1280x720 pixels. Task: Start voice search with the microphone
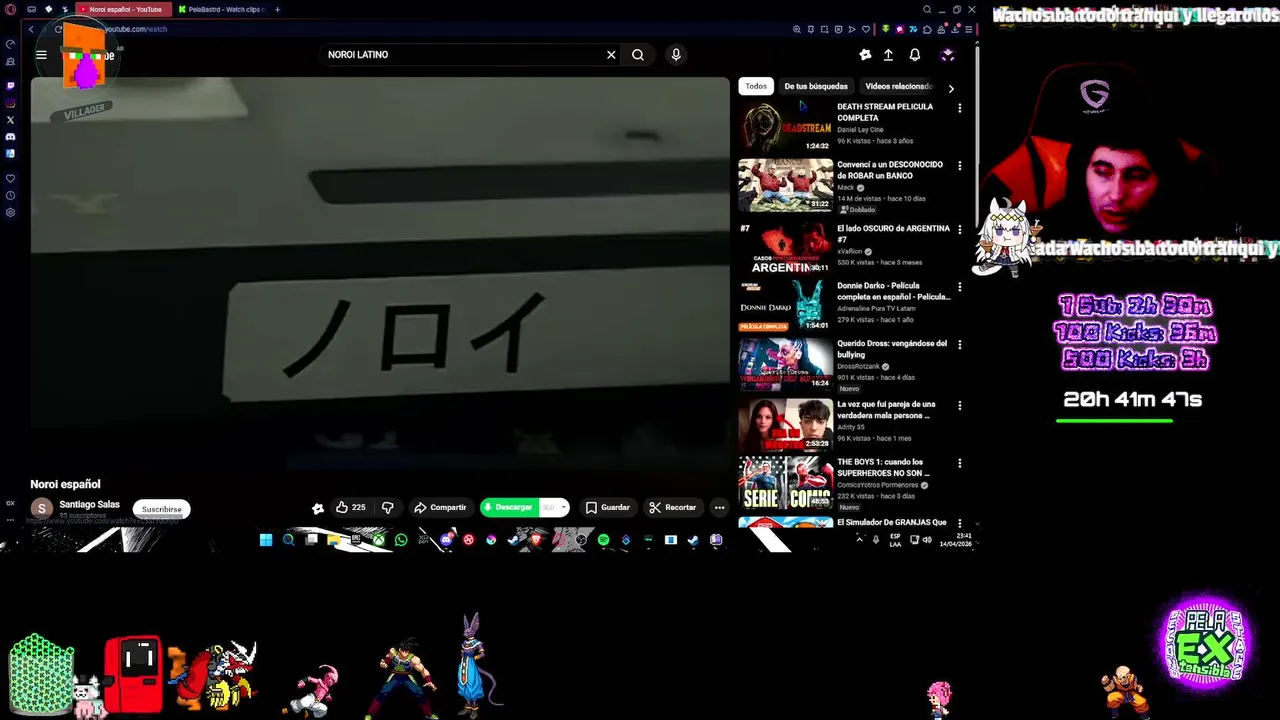(x=676, y=55)
